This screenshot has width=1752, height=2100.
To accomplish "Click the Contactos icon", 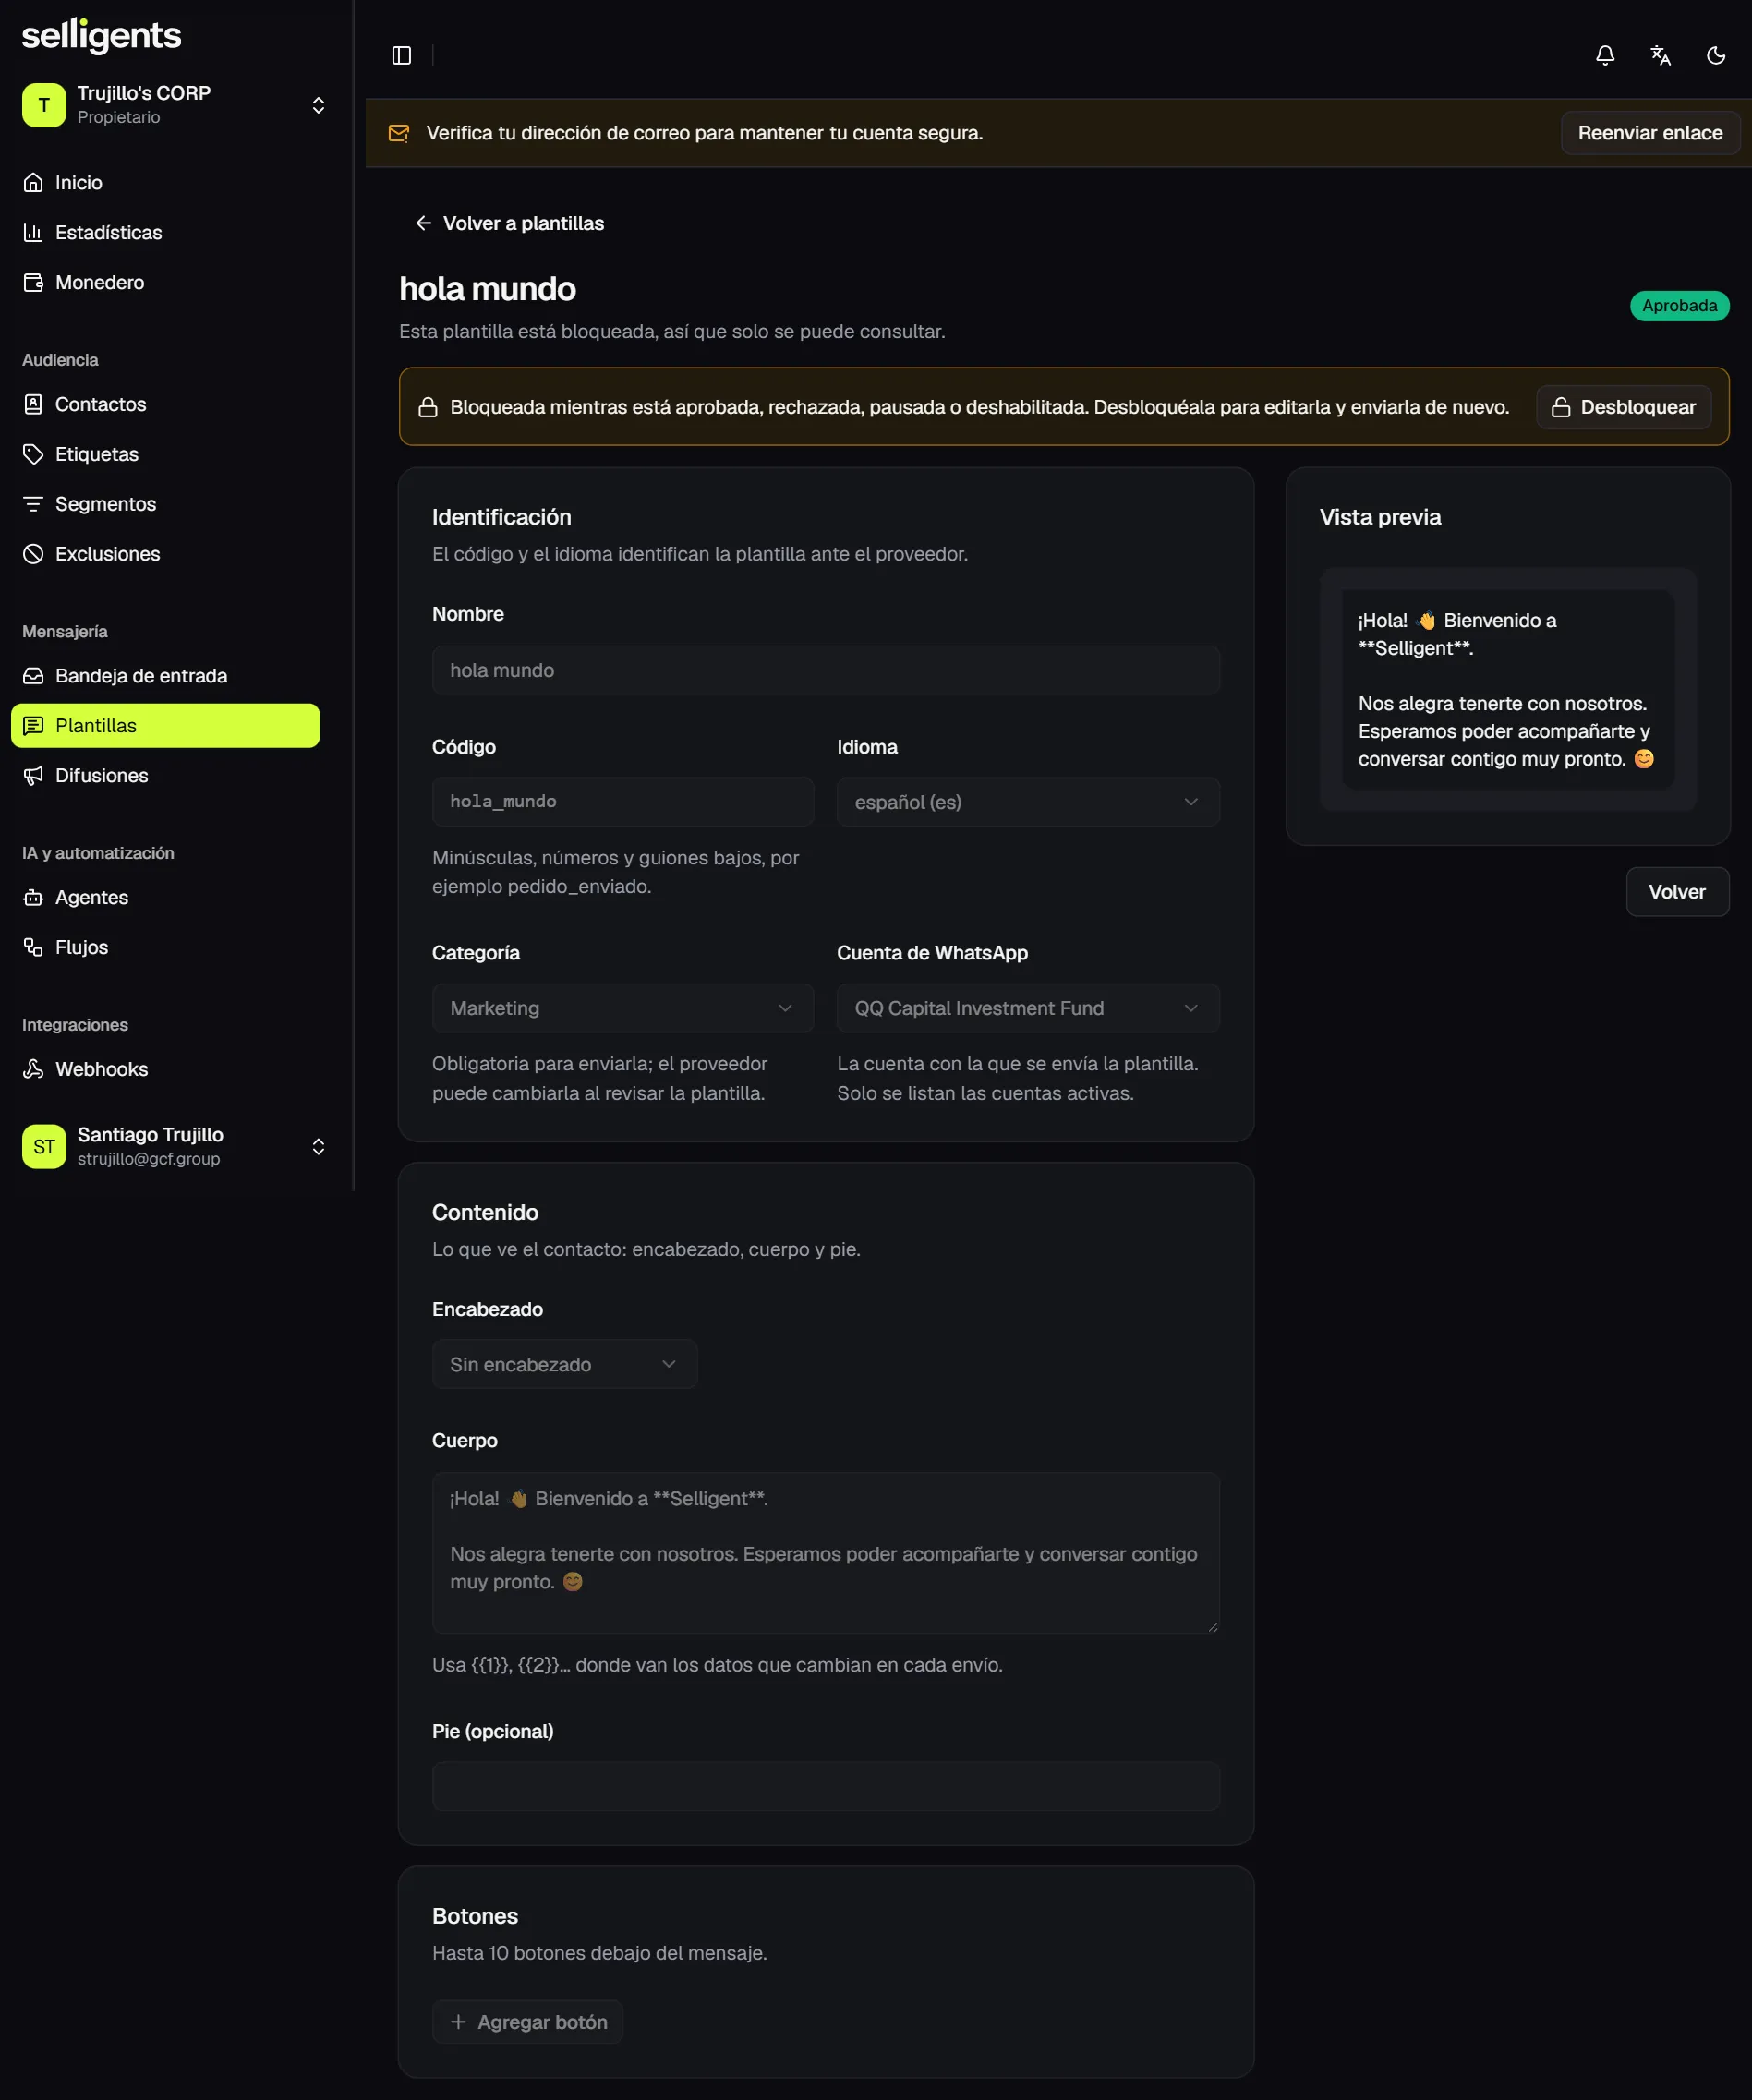I will click(33, 404).
